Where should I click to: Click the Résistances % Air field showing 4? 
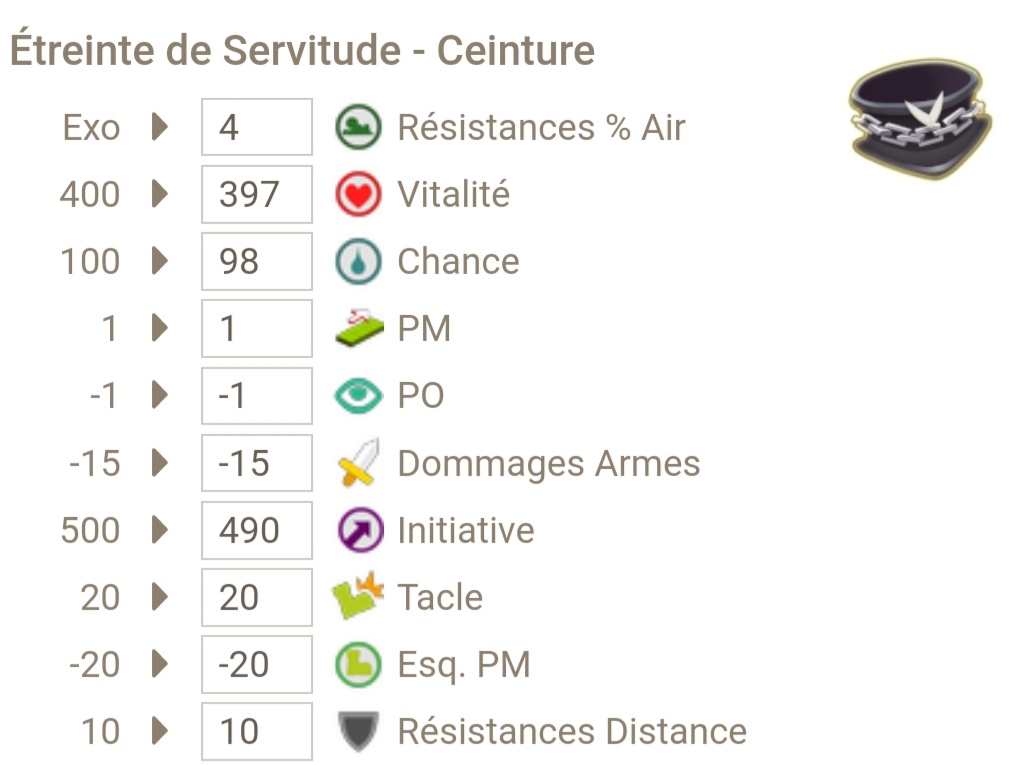click(257, 127)
